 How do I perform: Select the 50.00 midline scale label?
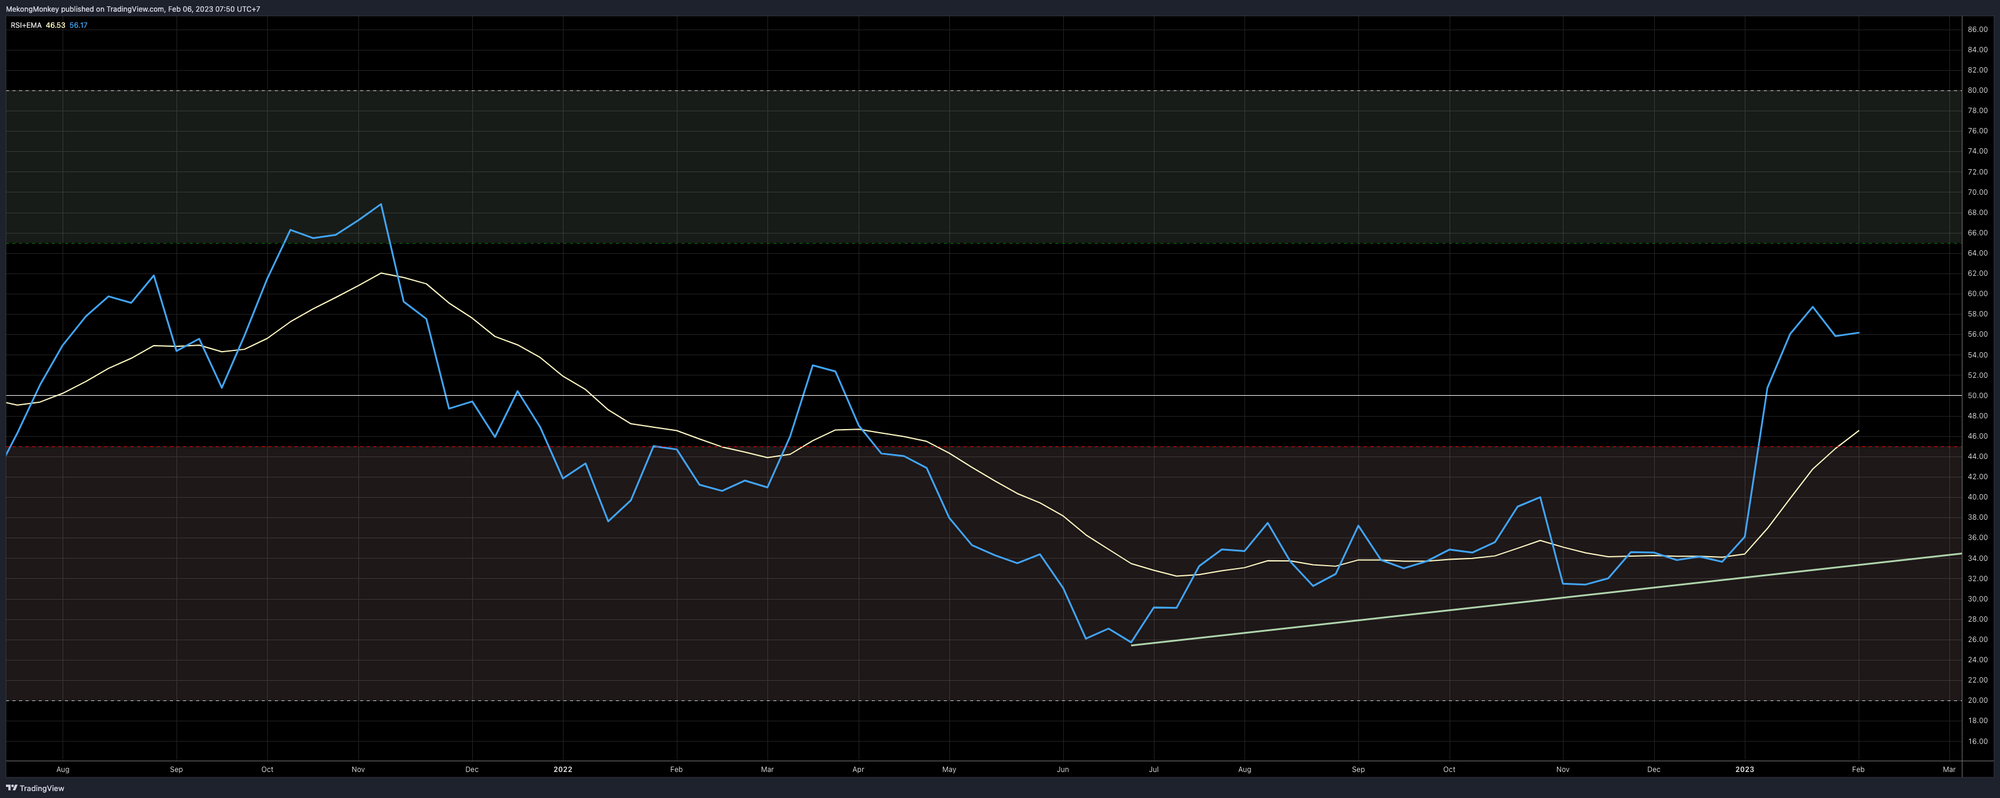[x=1977, y=396]
